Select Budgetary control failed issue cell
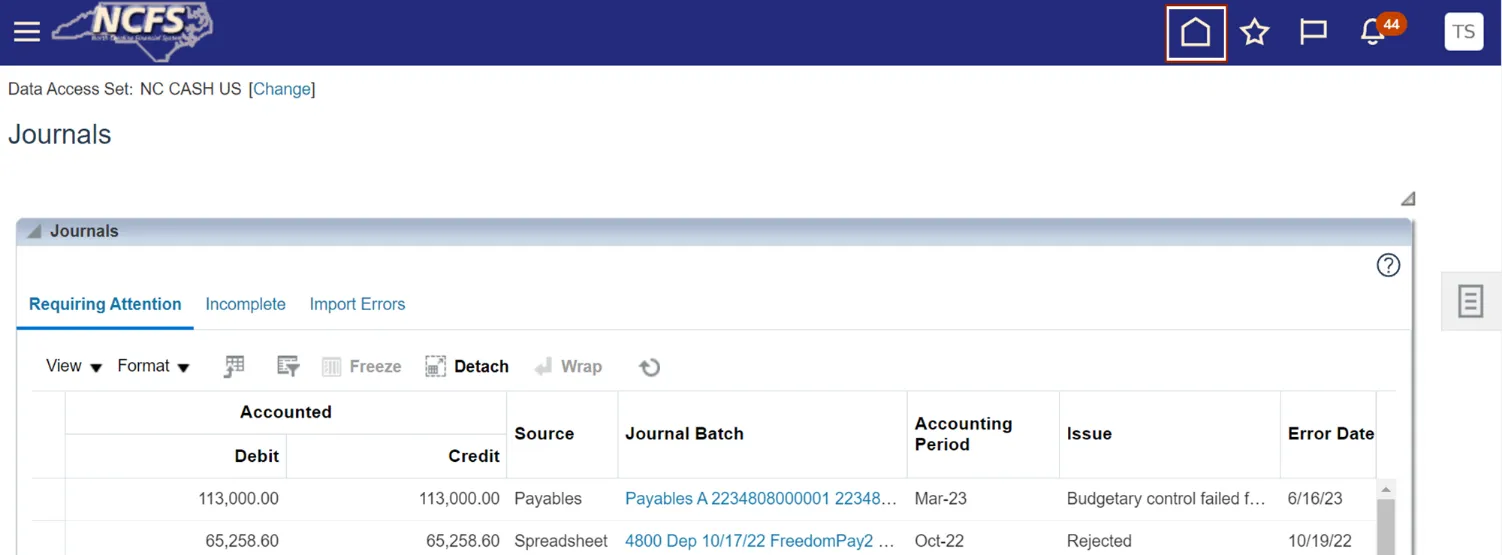 click(x=1166, y=498)
